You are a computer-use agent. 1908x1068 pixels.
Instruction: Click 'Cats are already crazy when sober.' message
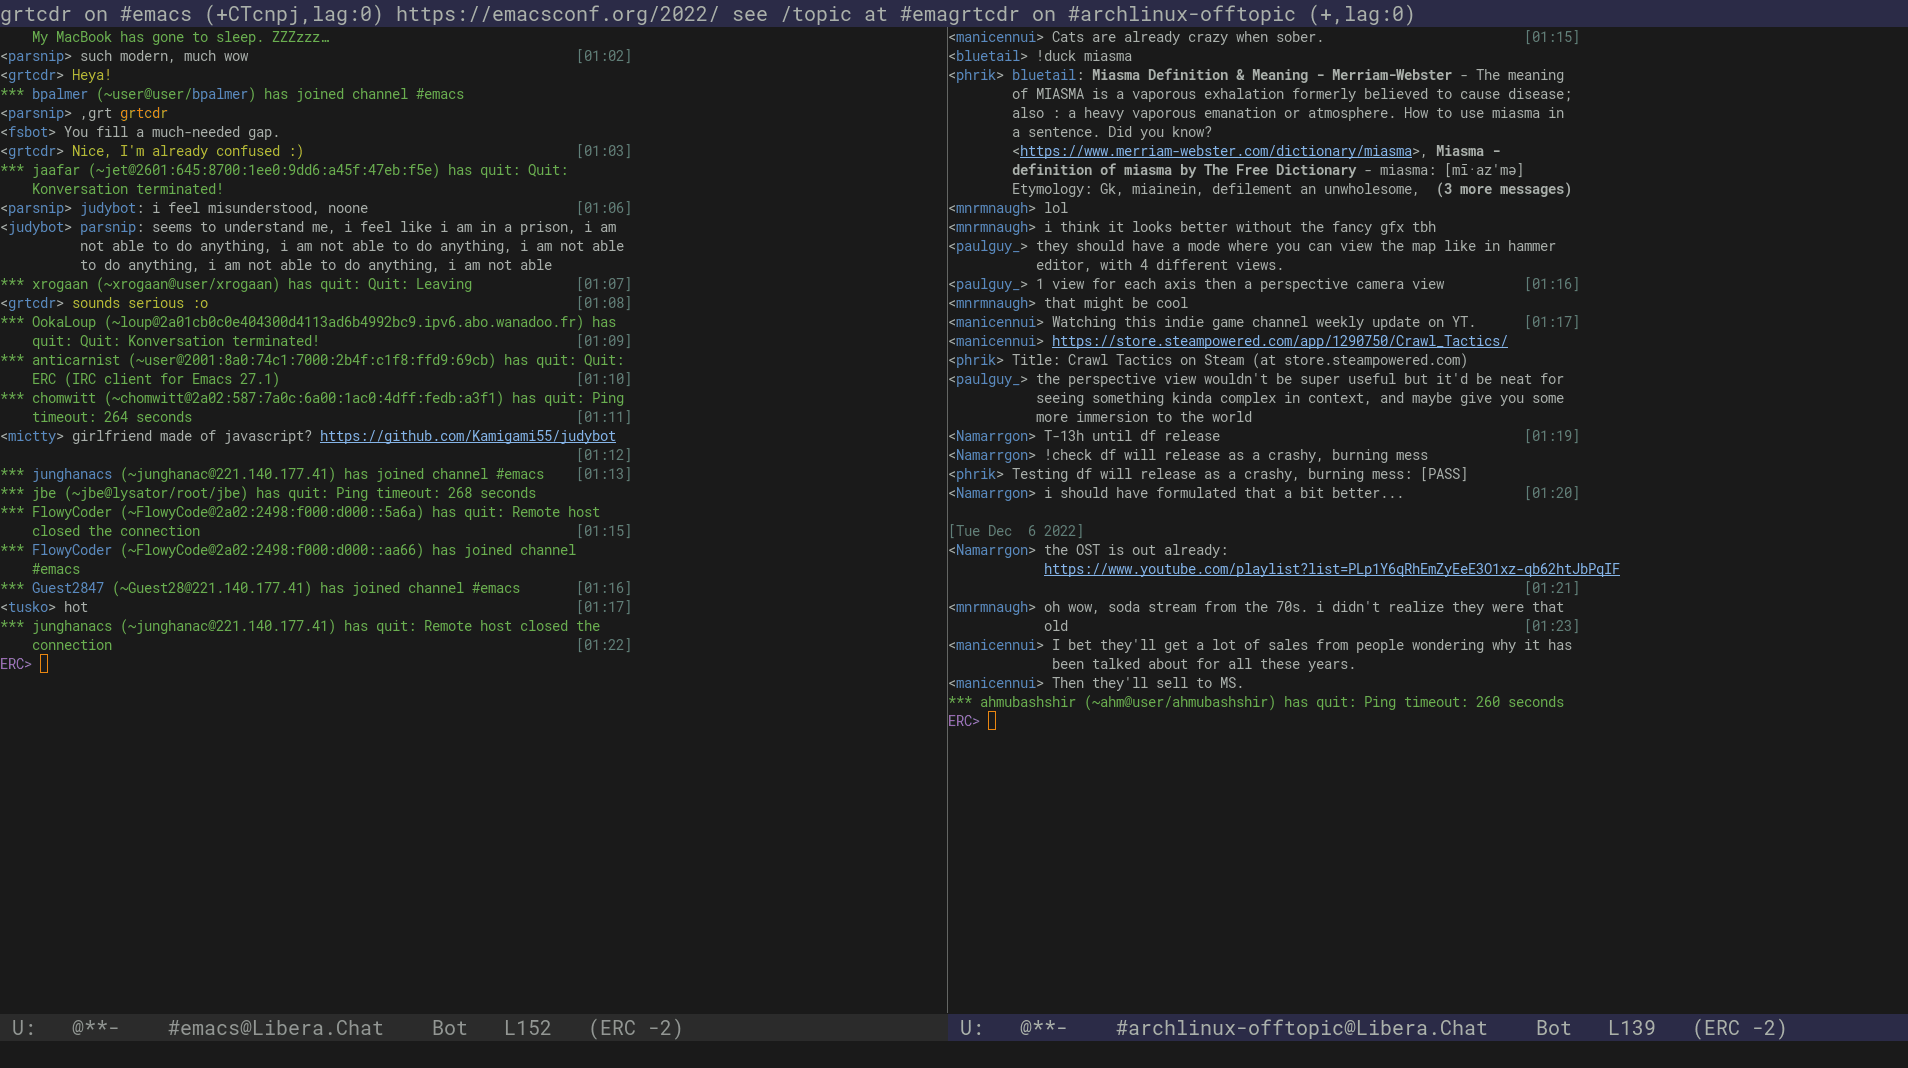click(x=1188, y=37)
